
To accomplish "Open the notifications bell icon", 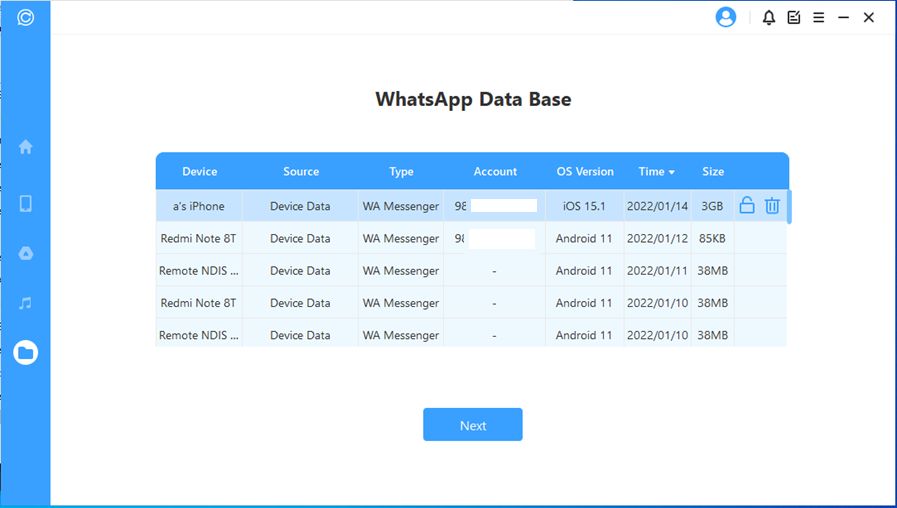I will [769, 17].
